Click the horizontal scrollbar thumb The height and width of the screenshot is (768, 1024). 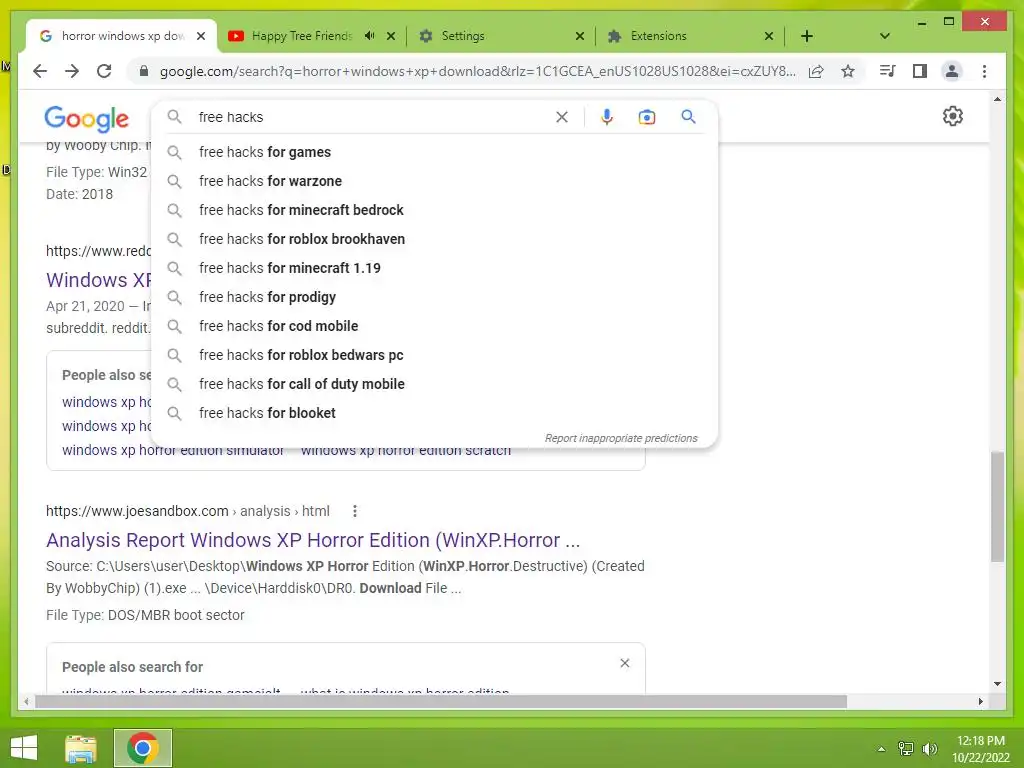441,701
